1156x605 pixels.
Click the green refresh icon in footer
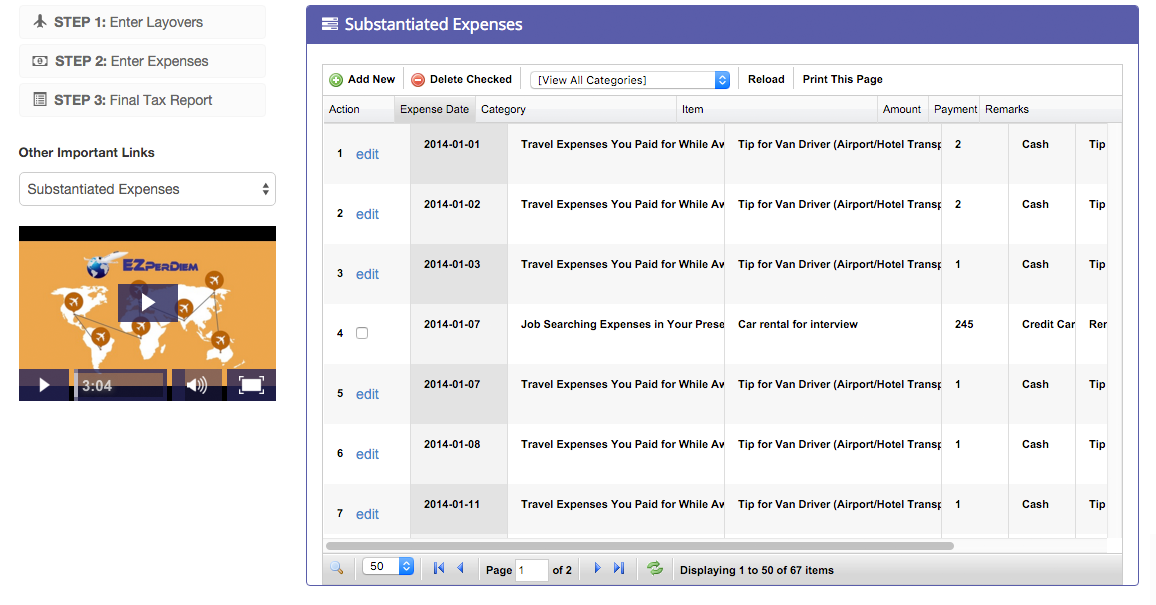(x=655, y=568)
